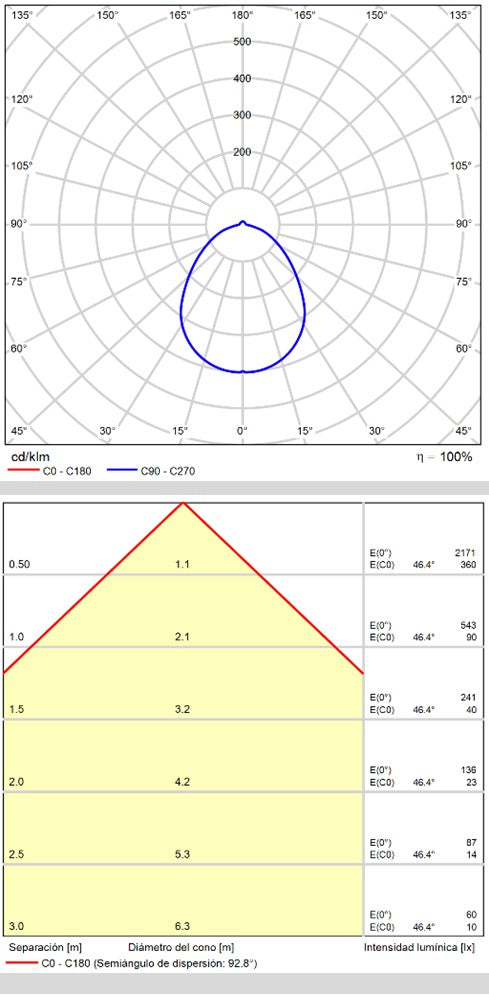
Task: Click the red C0 - C180 legend line
Action: 22,471
